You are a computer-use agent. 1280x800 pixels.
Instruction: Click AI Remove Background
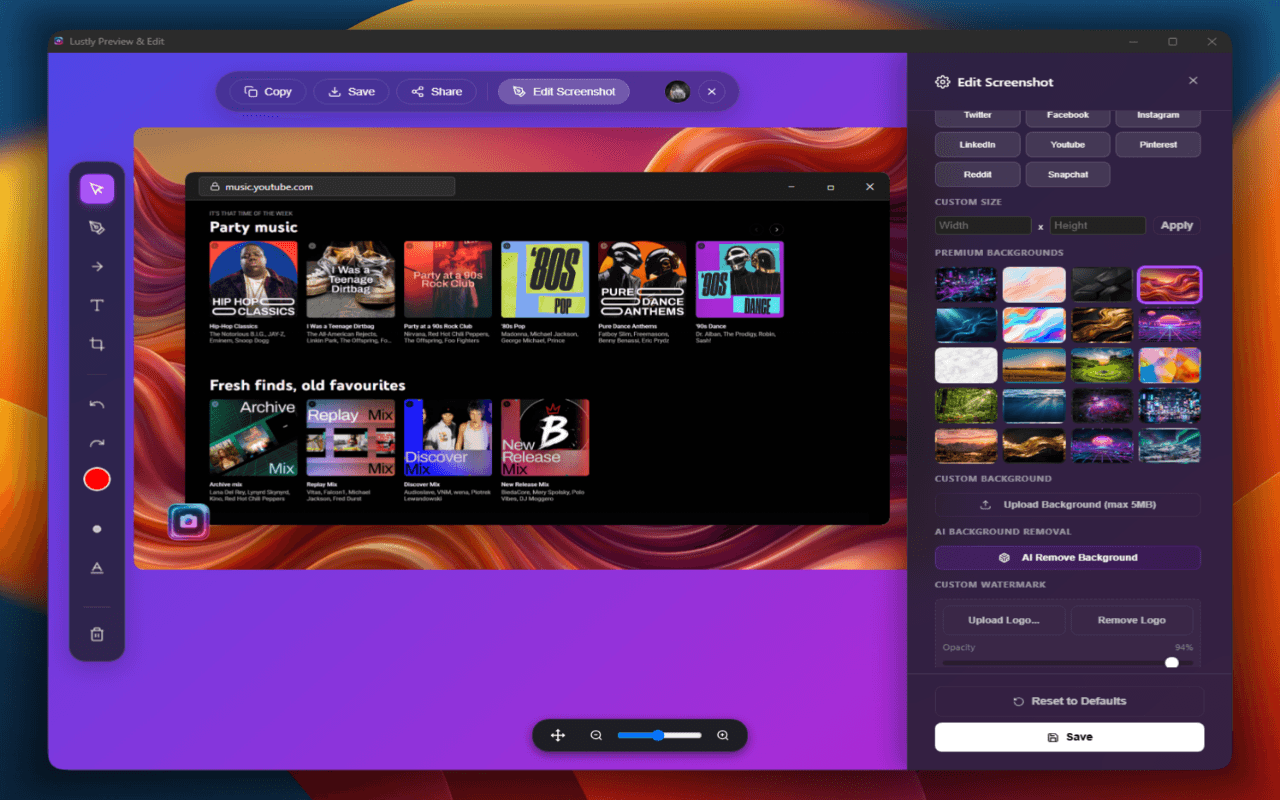pyautogui.click(x=1068, y=558)
